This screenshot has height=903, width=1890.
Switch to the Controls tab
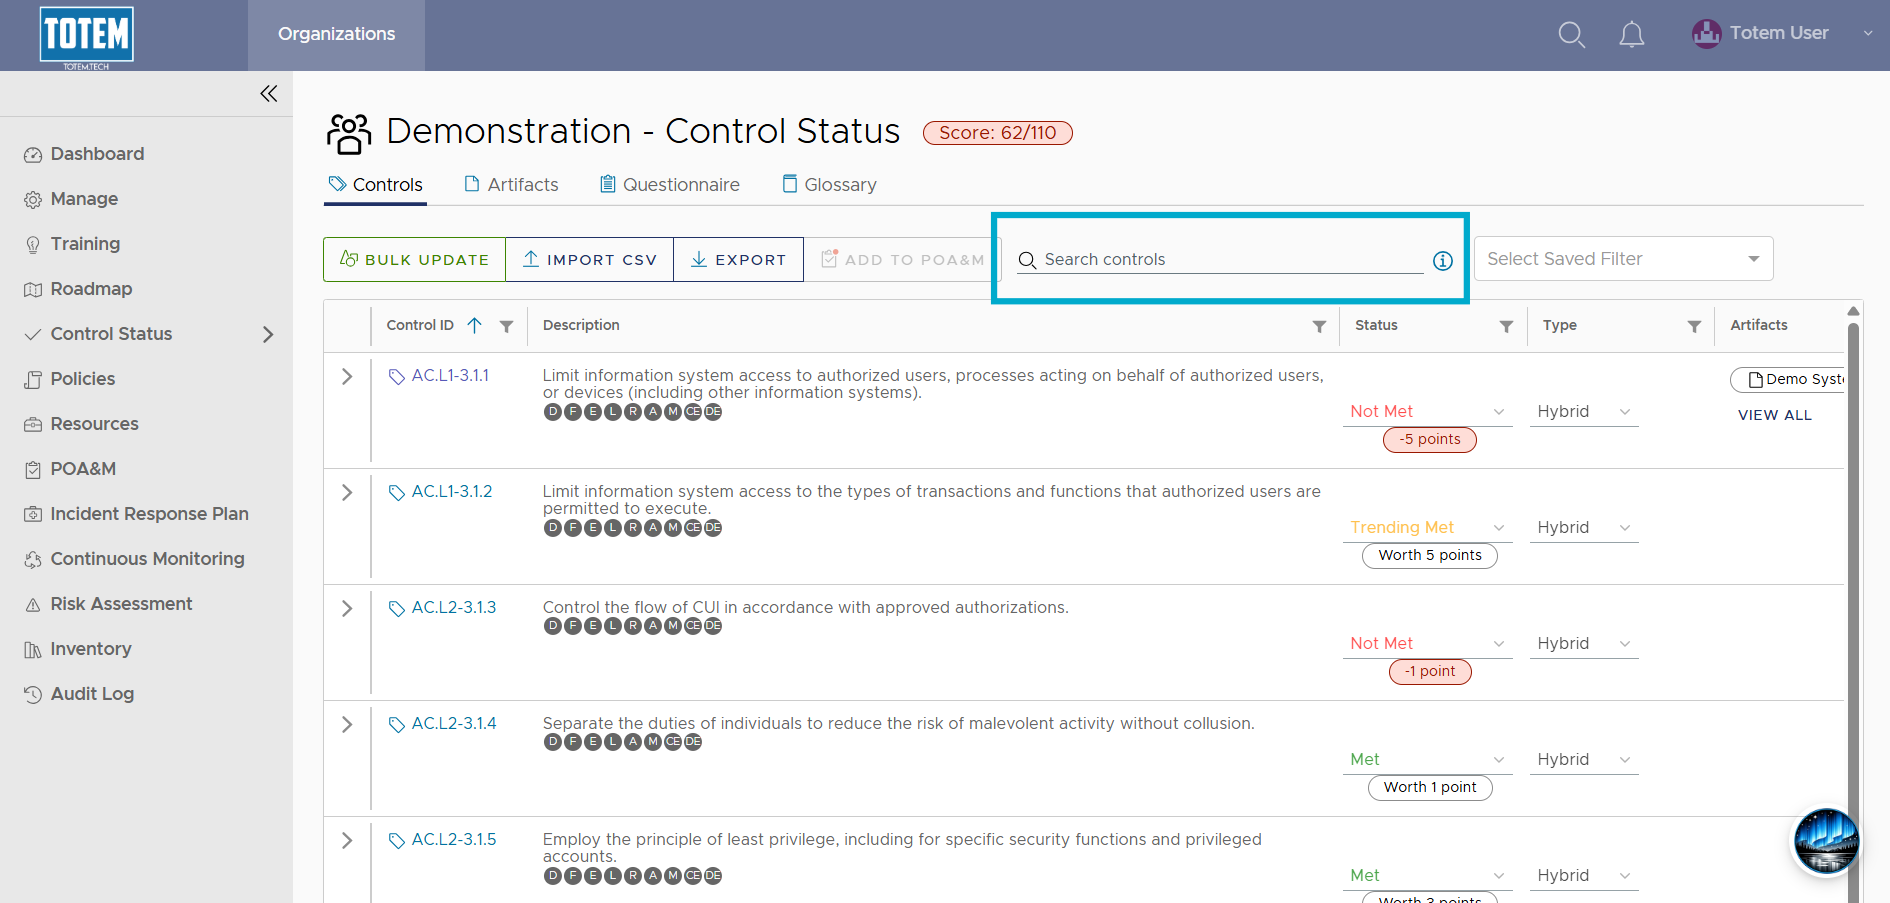point(376,185)
